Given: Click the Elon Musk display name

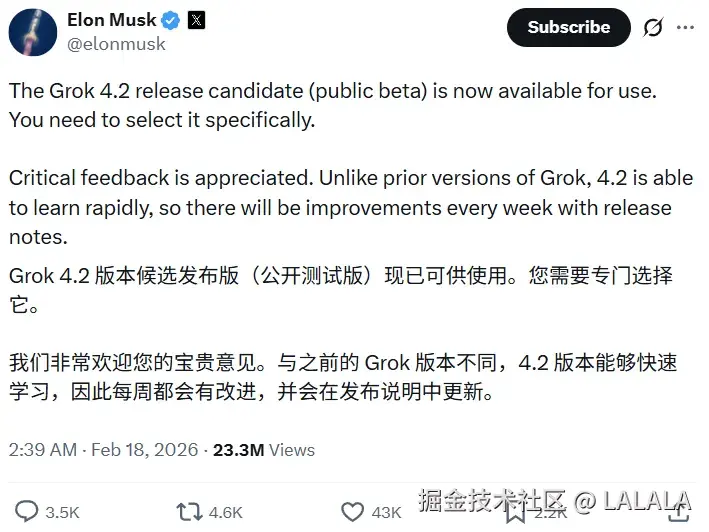Looking at the screenshot, I should click(112, 20).
